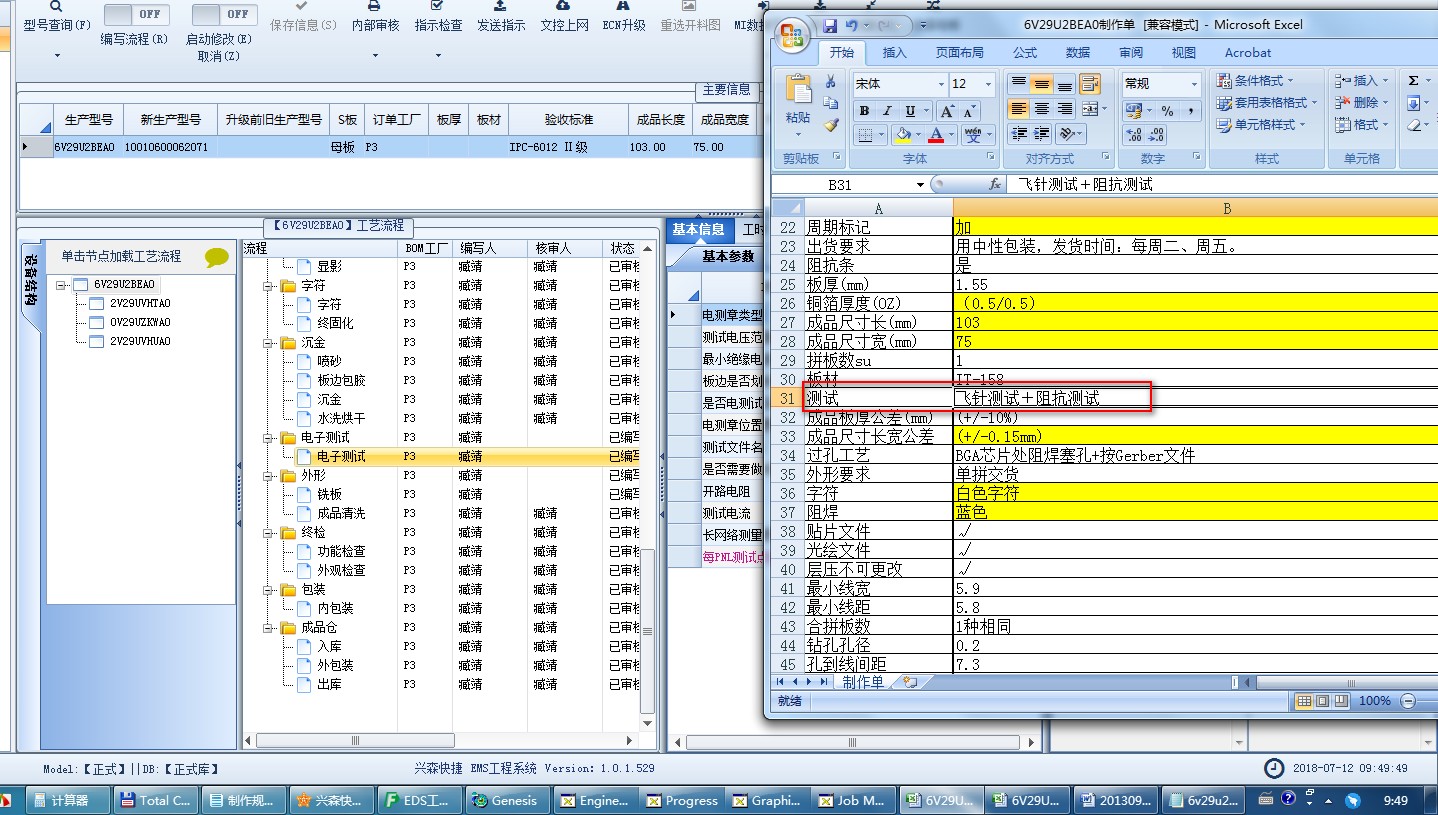
Task: Apply percent style number format
Action: click(x=1167, y=111)
